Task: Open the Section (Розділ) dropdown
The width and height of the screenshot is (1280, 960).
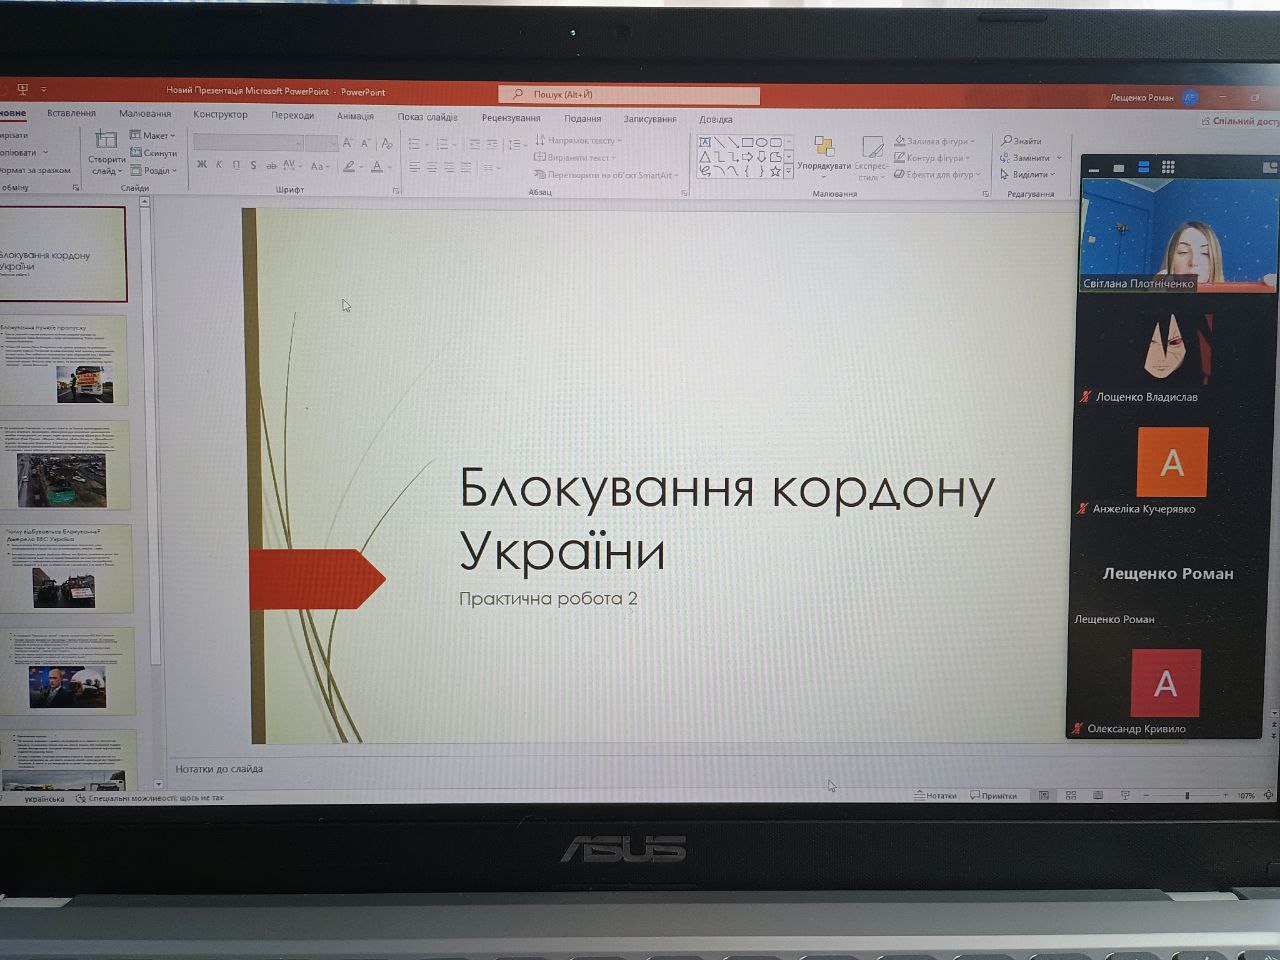Action: click(153, 171)
